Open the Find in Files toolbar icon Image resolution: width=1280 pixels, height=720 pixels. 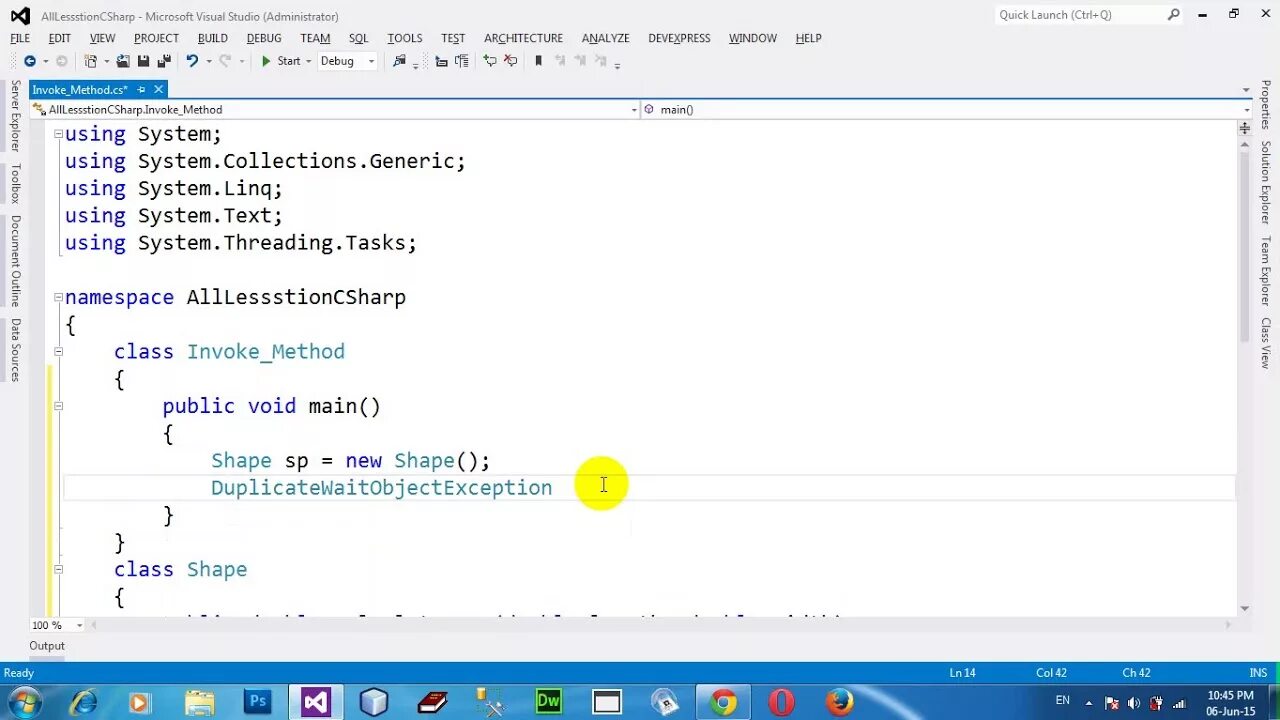point(400,61)
